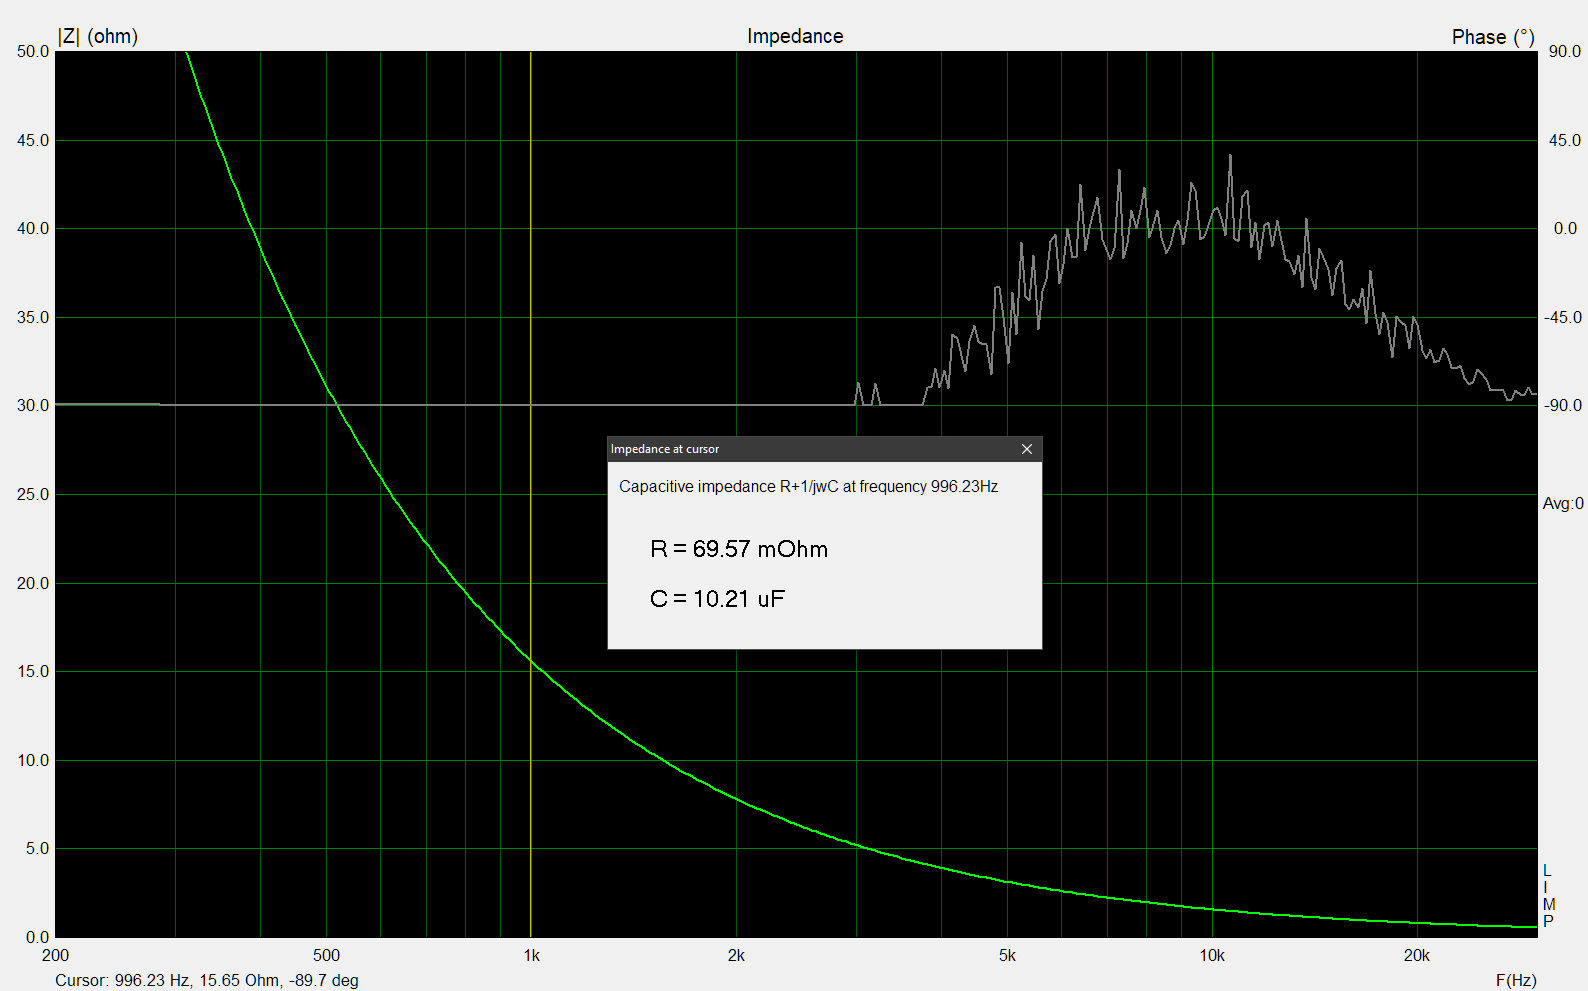
Task: Click the 500 frequency tick label
Action: click(x=326, y=956)
